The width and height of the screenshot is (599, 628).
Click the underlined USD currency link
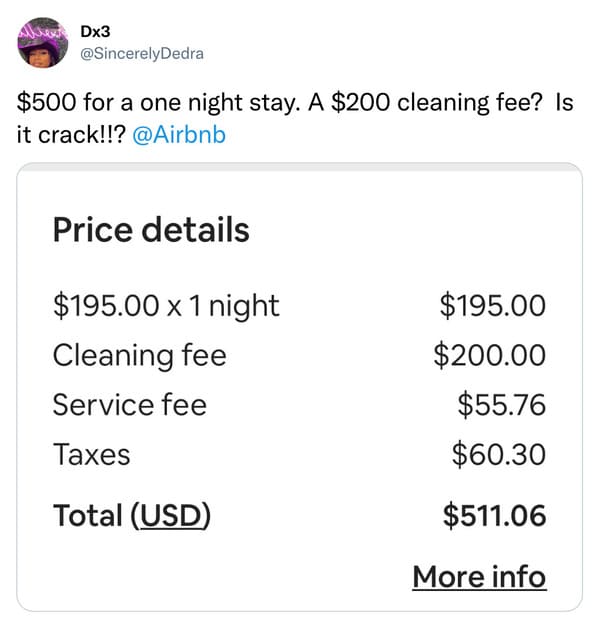(171, 515)
